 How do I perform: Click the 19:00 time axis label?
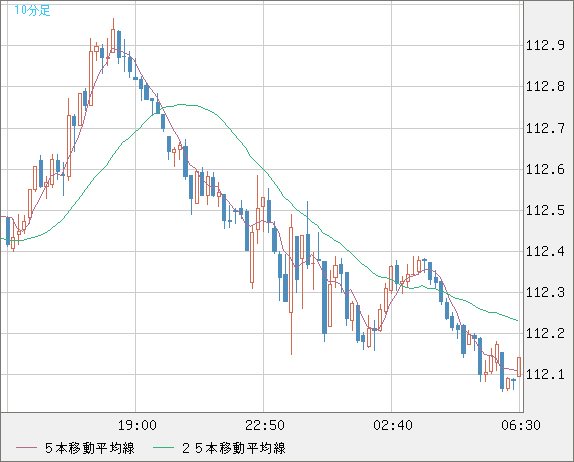tap(137, 425)
